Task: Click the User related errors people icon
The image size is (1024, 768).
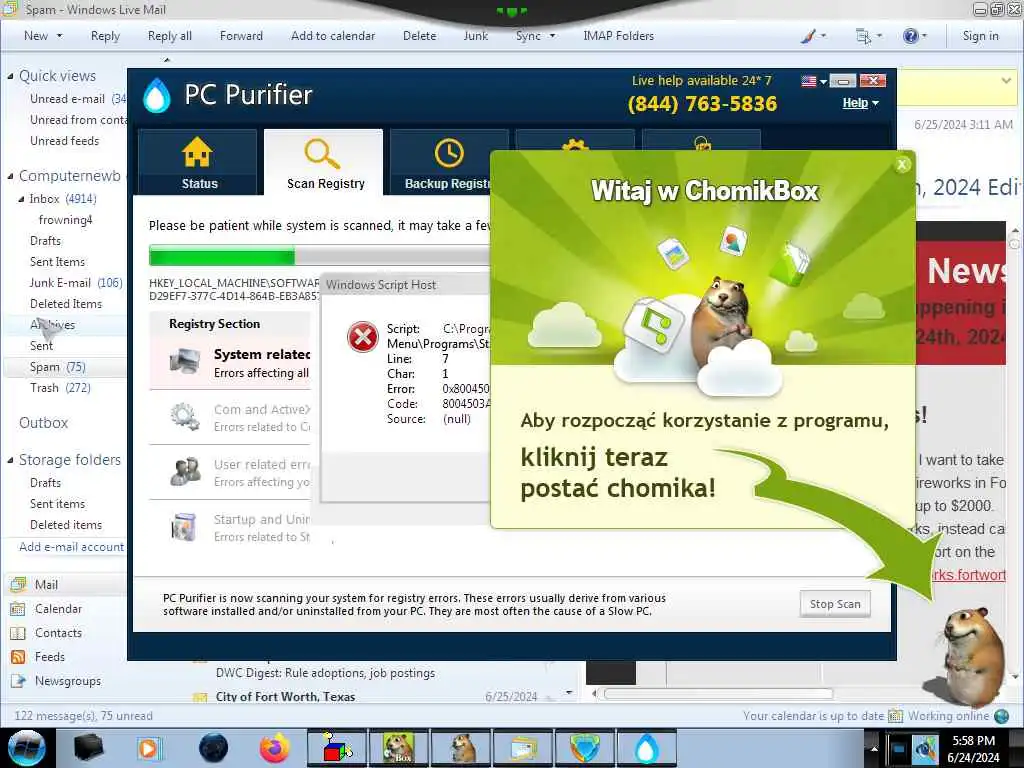Action: click(185, 471)
